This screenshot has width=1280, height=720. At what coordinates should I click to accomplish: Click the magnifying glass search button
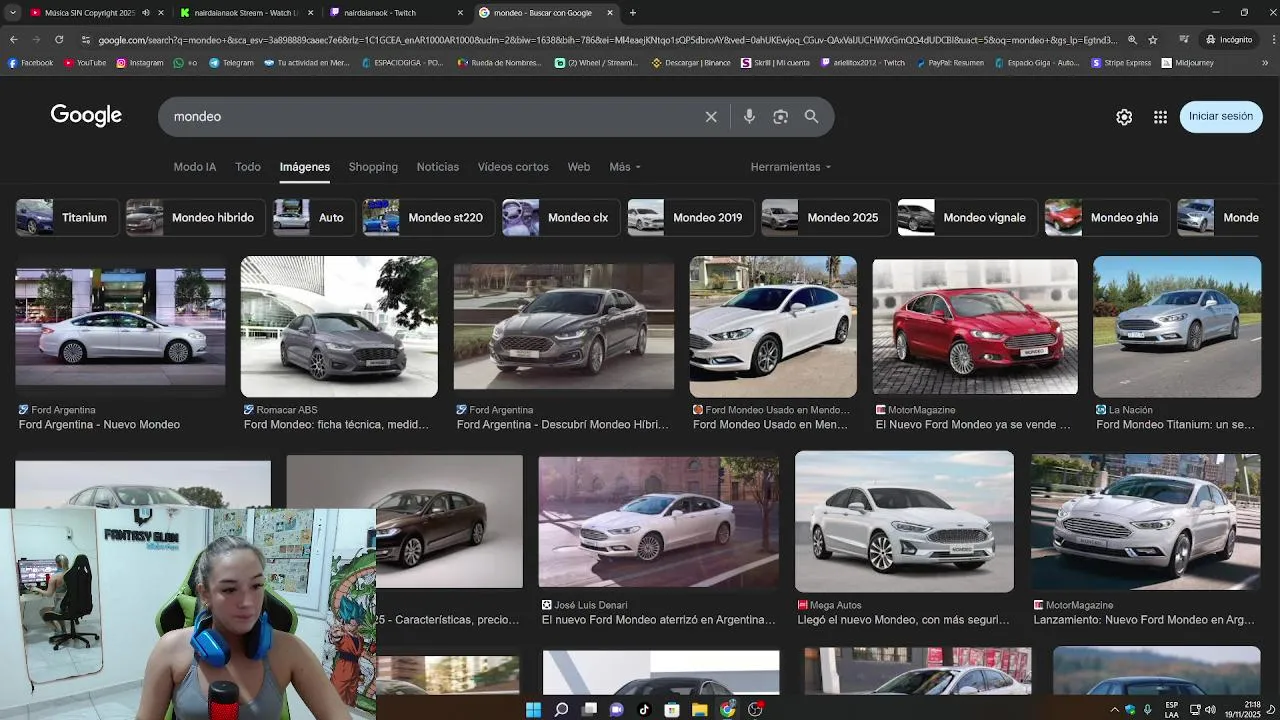[x=812, y=117]
